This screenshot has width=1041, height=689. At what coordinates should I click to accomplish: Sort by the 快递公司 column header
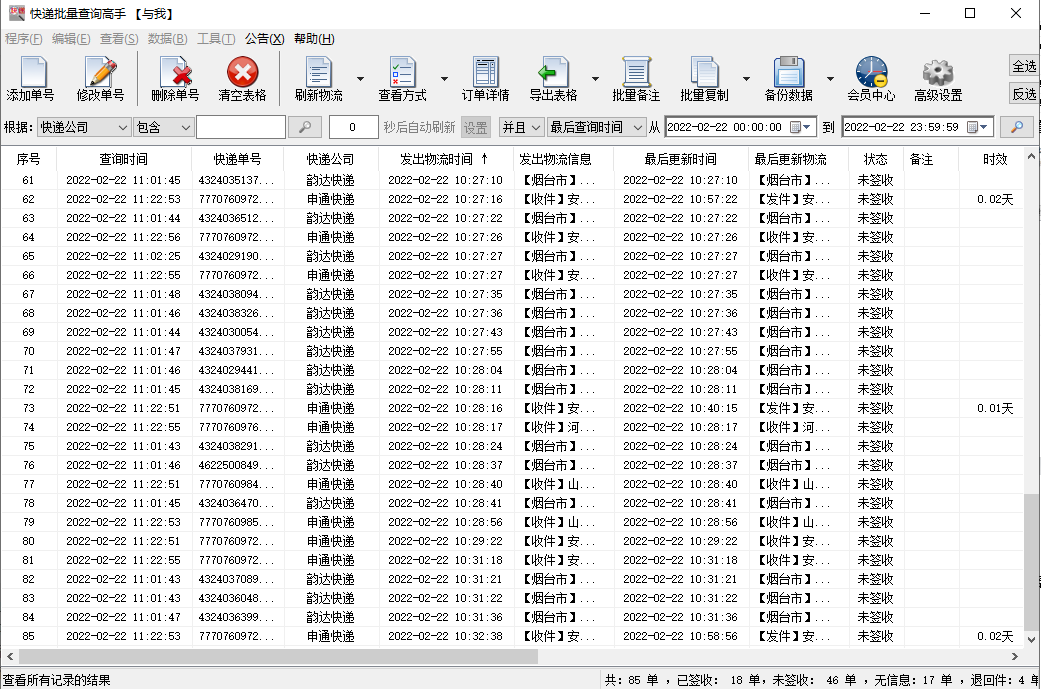(x=330, y=159)
